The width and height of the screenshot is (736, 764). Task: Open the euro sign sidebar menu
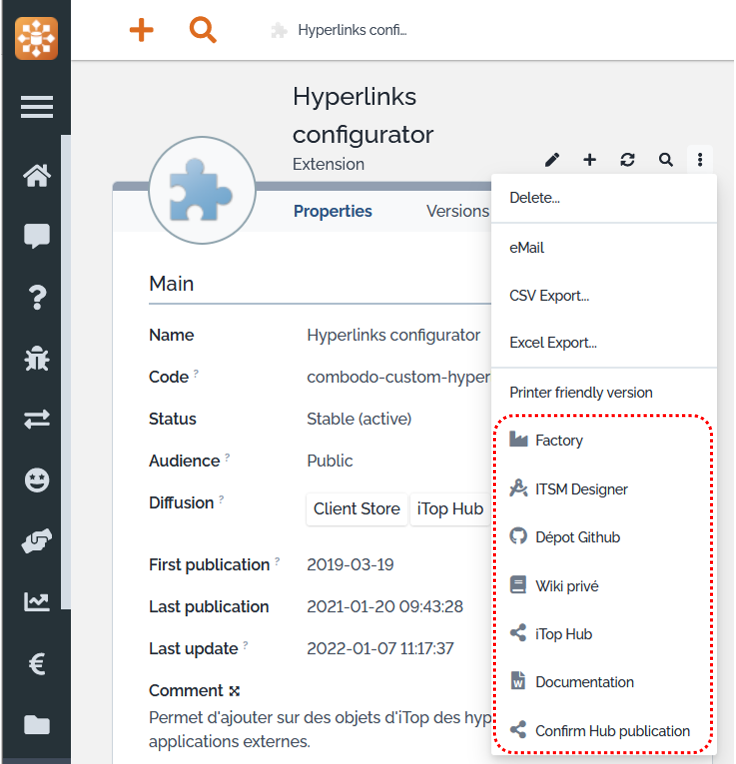pyautogui.click(x=37, y=664)
